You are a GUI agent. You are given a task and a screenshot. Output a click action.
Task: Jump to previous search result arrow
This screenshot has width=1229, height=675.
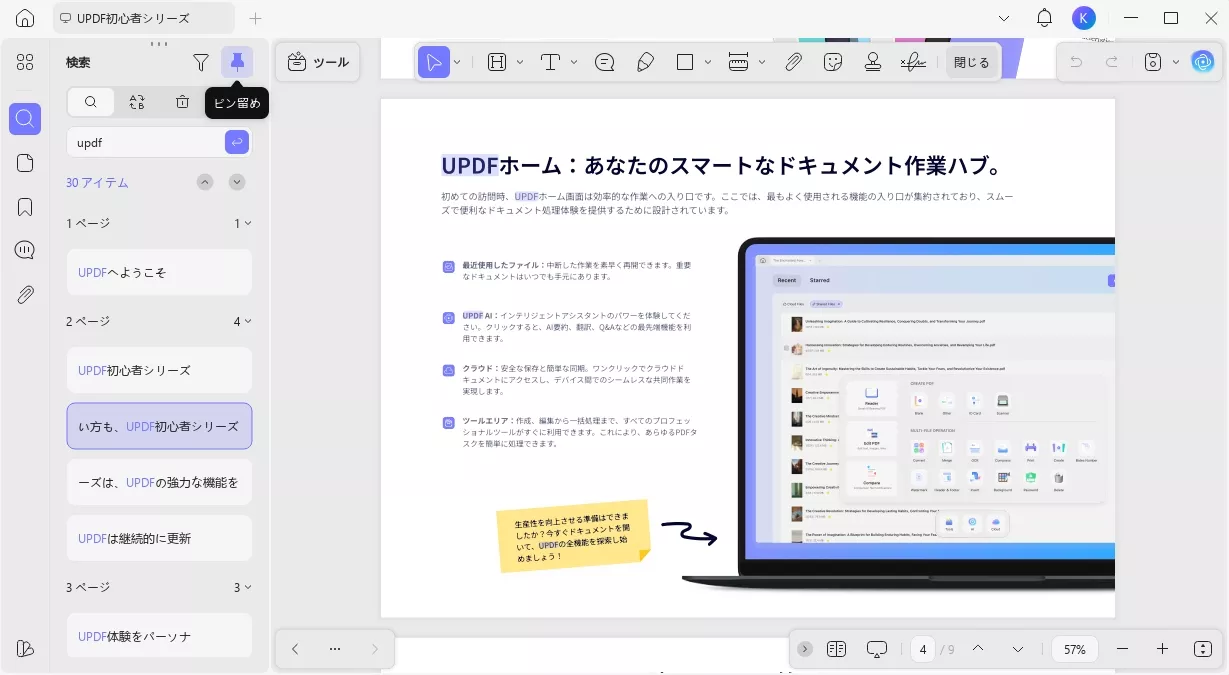205,182
